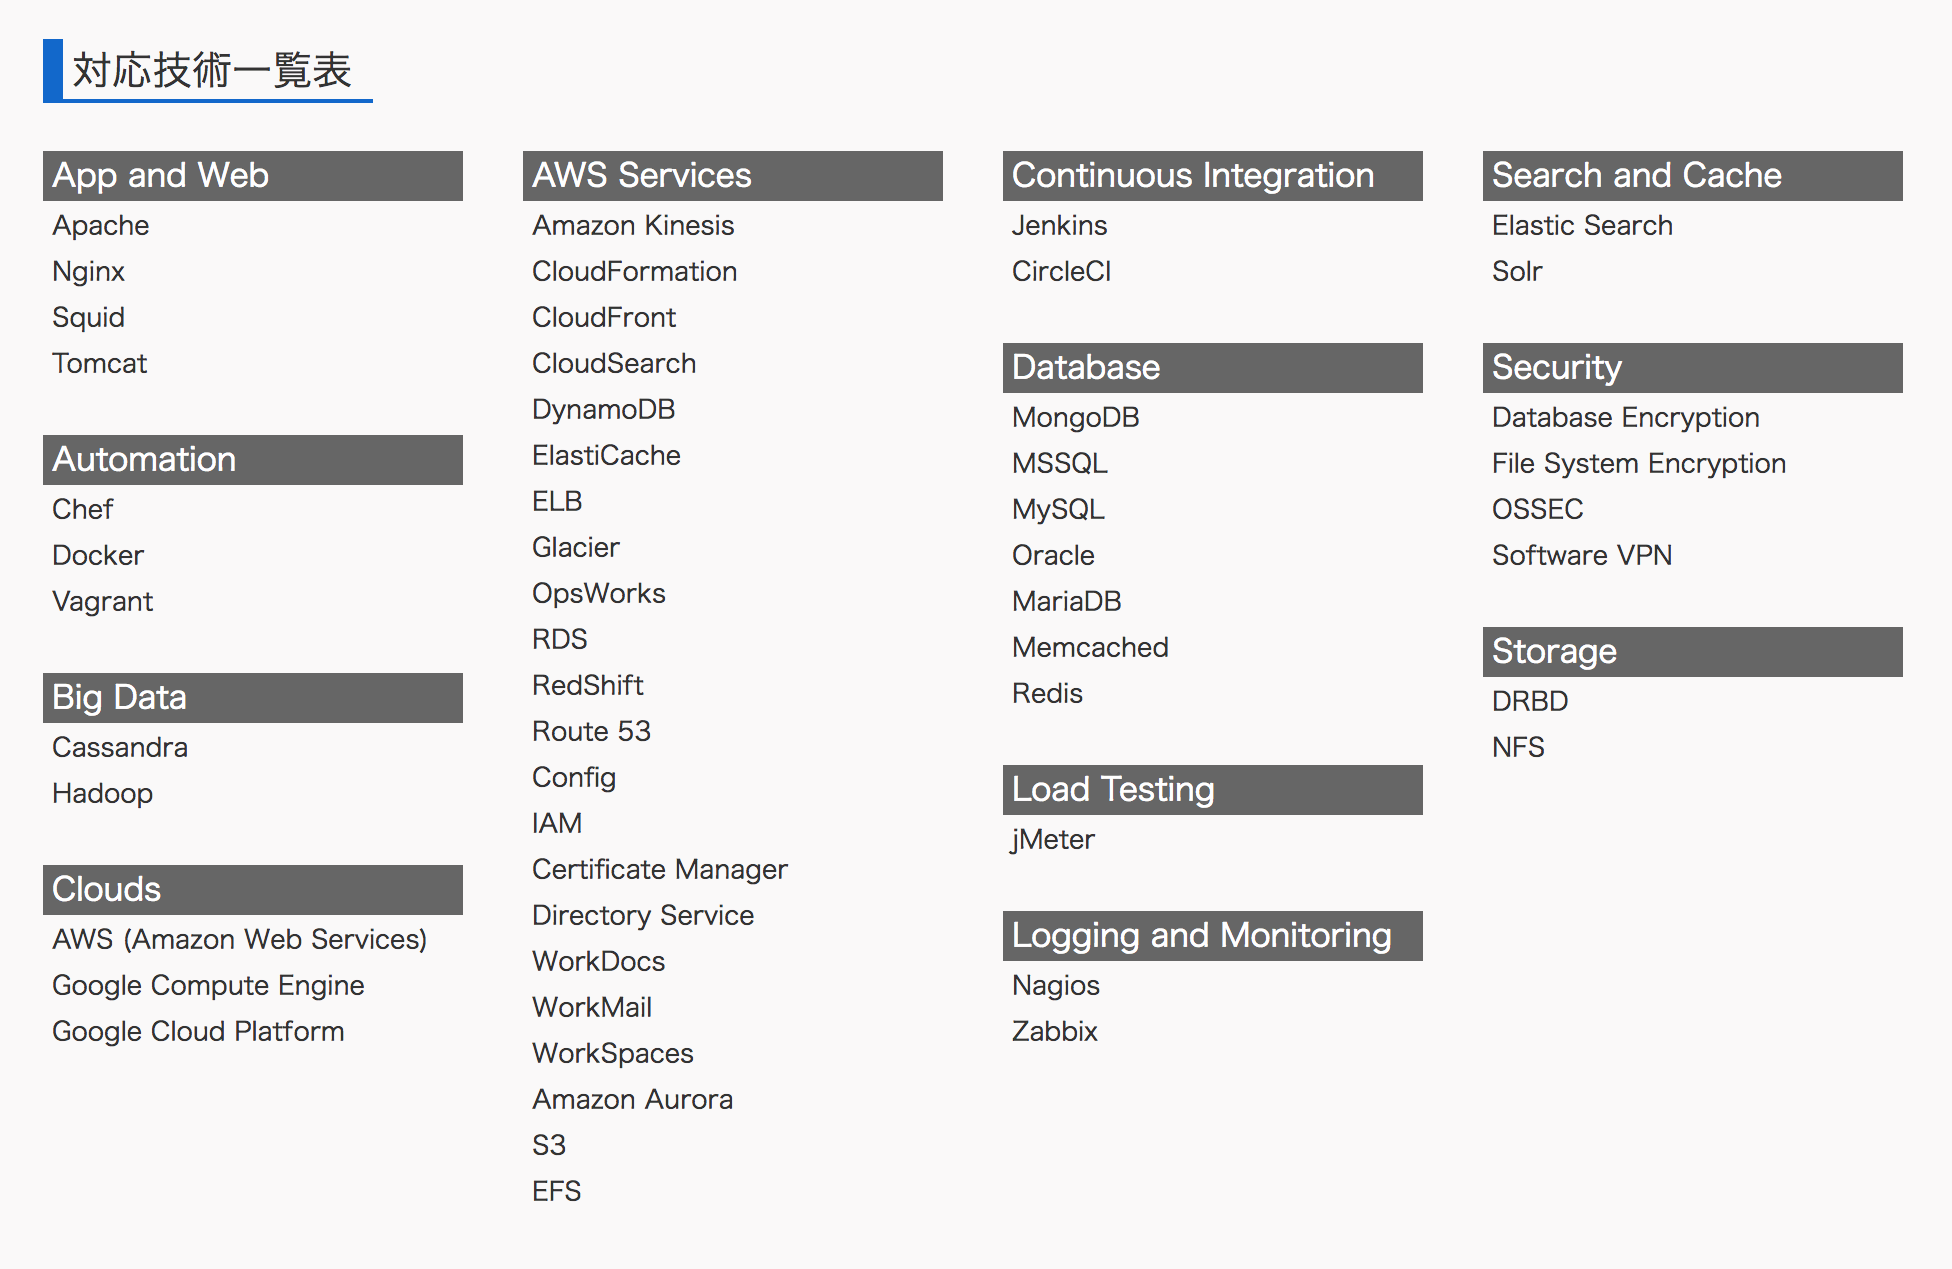Select the AWS Services heading
The image size is (1952, 1269).
[x=732, y=176]
